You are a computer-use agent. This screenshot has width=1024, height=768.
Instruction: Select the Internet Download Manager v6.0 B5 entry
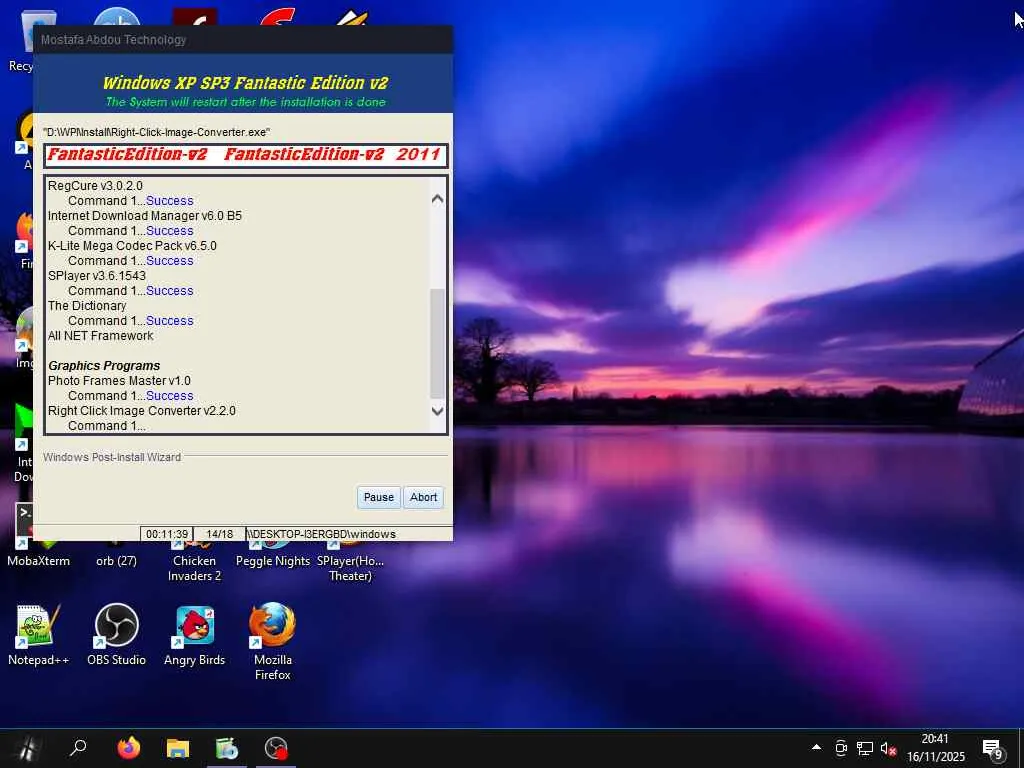[145, 216]
